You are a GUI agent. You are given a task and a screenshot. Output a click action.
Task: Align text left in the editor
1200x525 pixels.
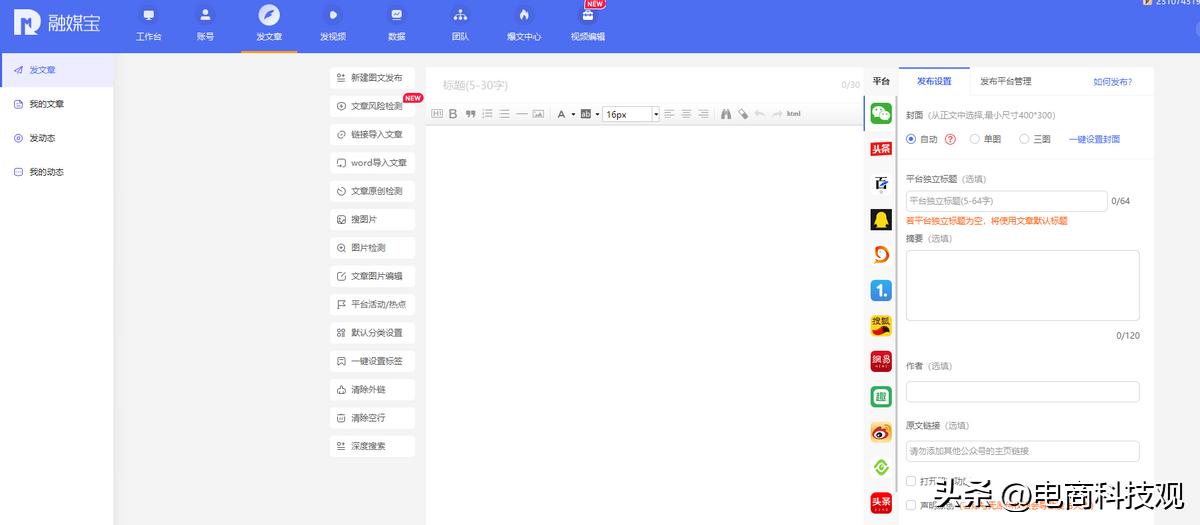click(x=670, y=114)
